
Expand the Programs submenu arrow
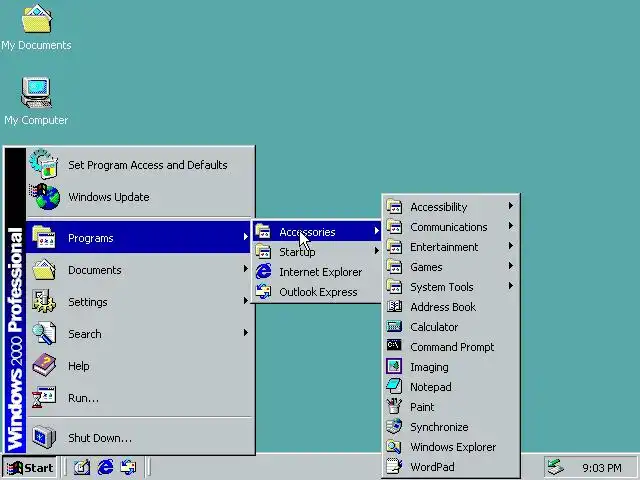(245, 236)
